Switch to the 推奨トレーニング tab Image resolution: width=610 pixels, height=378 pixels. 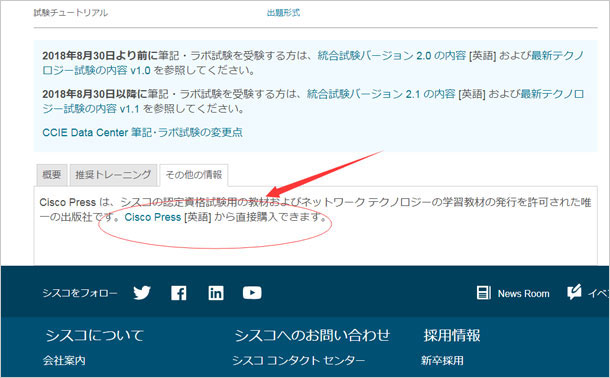point(113,175)
